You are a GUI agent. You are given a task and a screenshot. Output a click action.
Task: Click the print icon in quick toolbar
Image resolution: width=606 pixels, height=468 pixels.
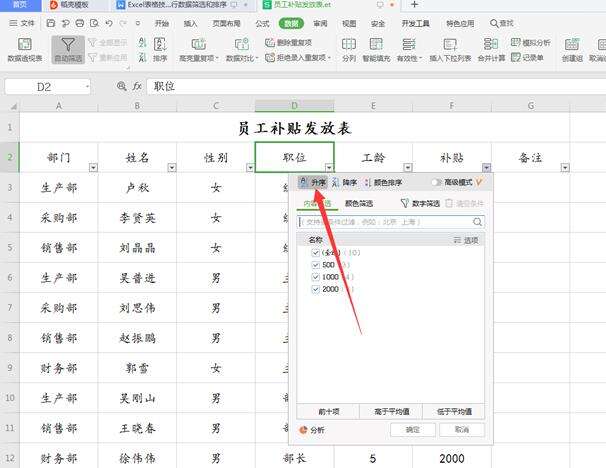[x=80, y=23]
